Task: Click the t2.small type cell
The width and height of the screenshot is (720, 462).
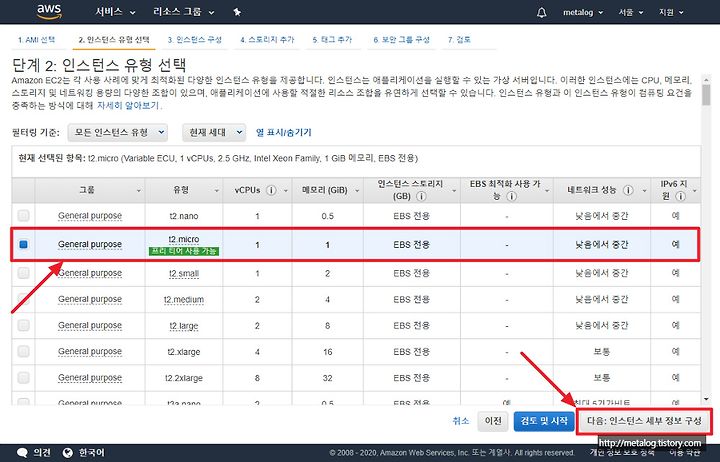Action: 184,273
